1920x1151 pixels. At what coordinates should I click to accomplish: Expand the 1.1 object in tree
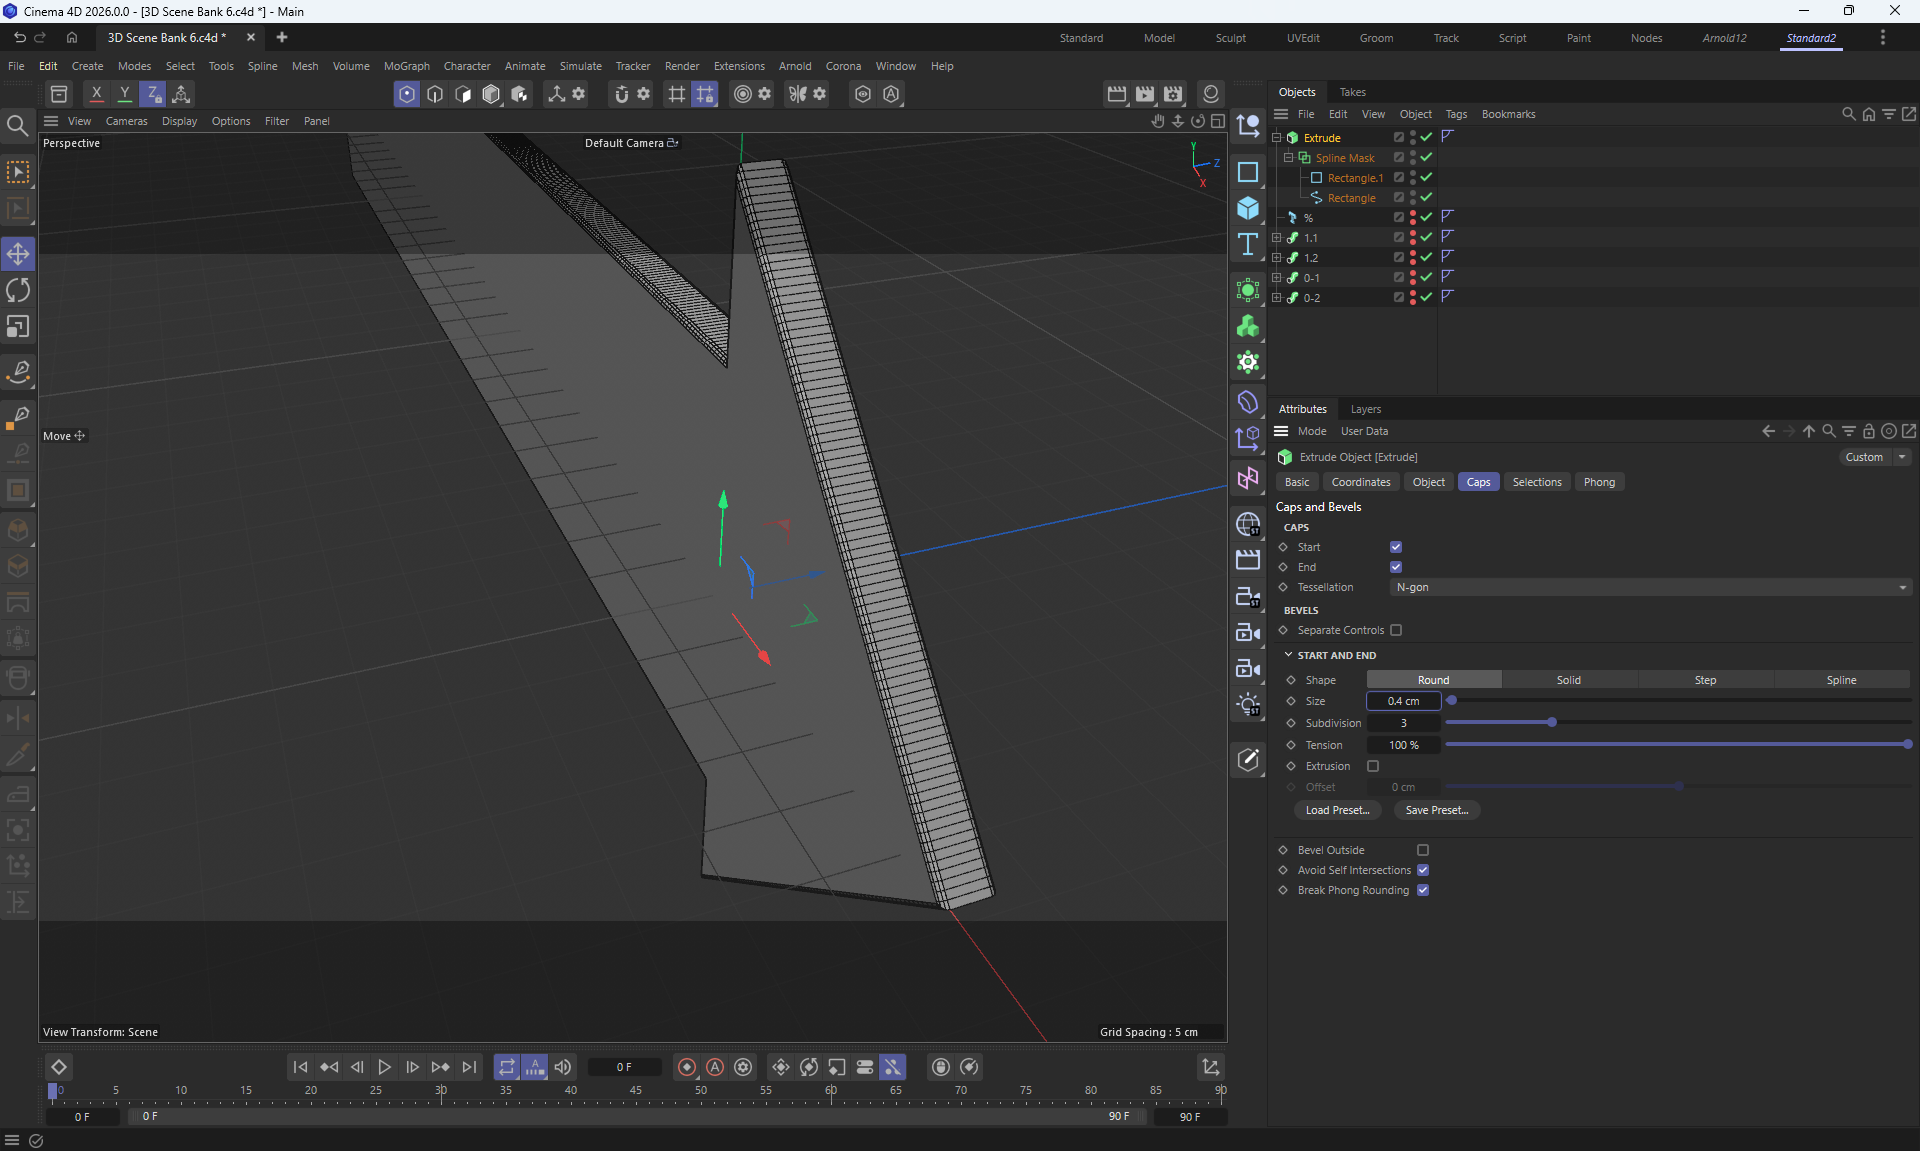pyautogui.click(x=1276, y=238)
